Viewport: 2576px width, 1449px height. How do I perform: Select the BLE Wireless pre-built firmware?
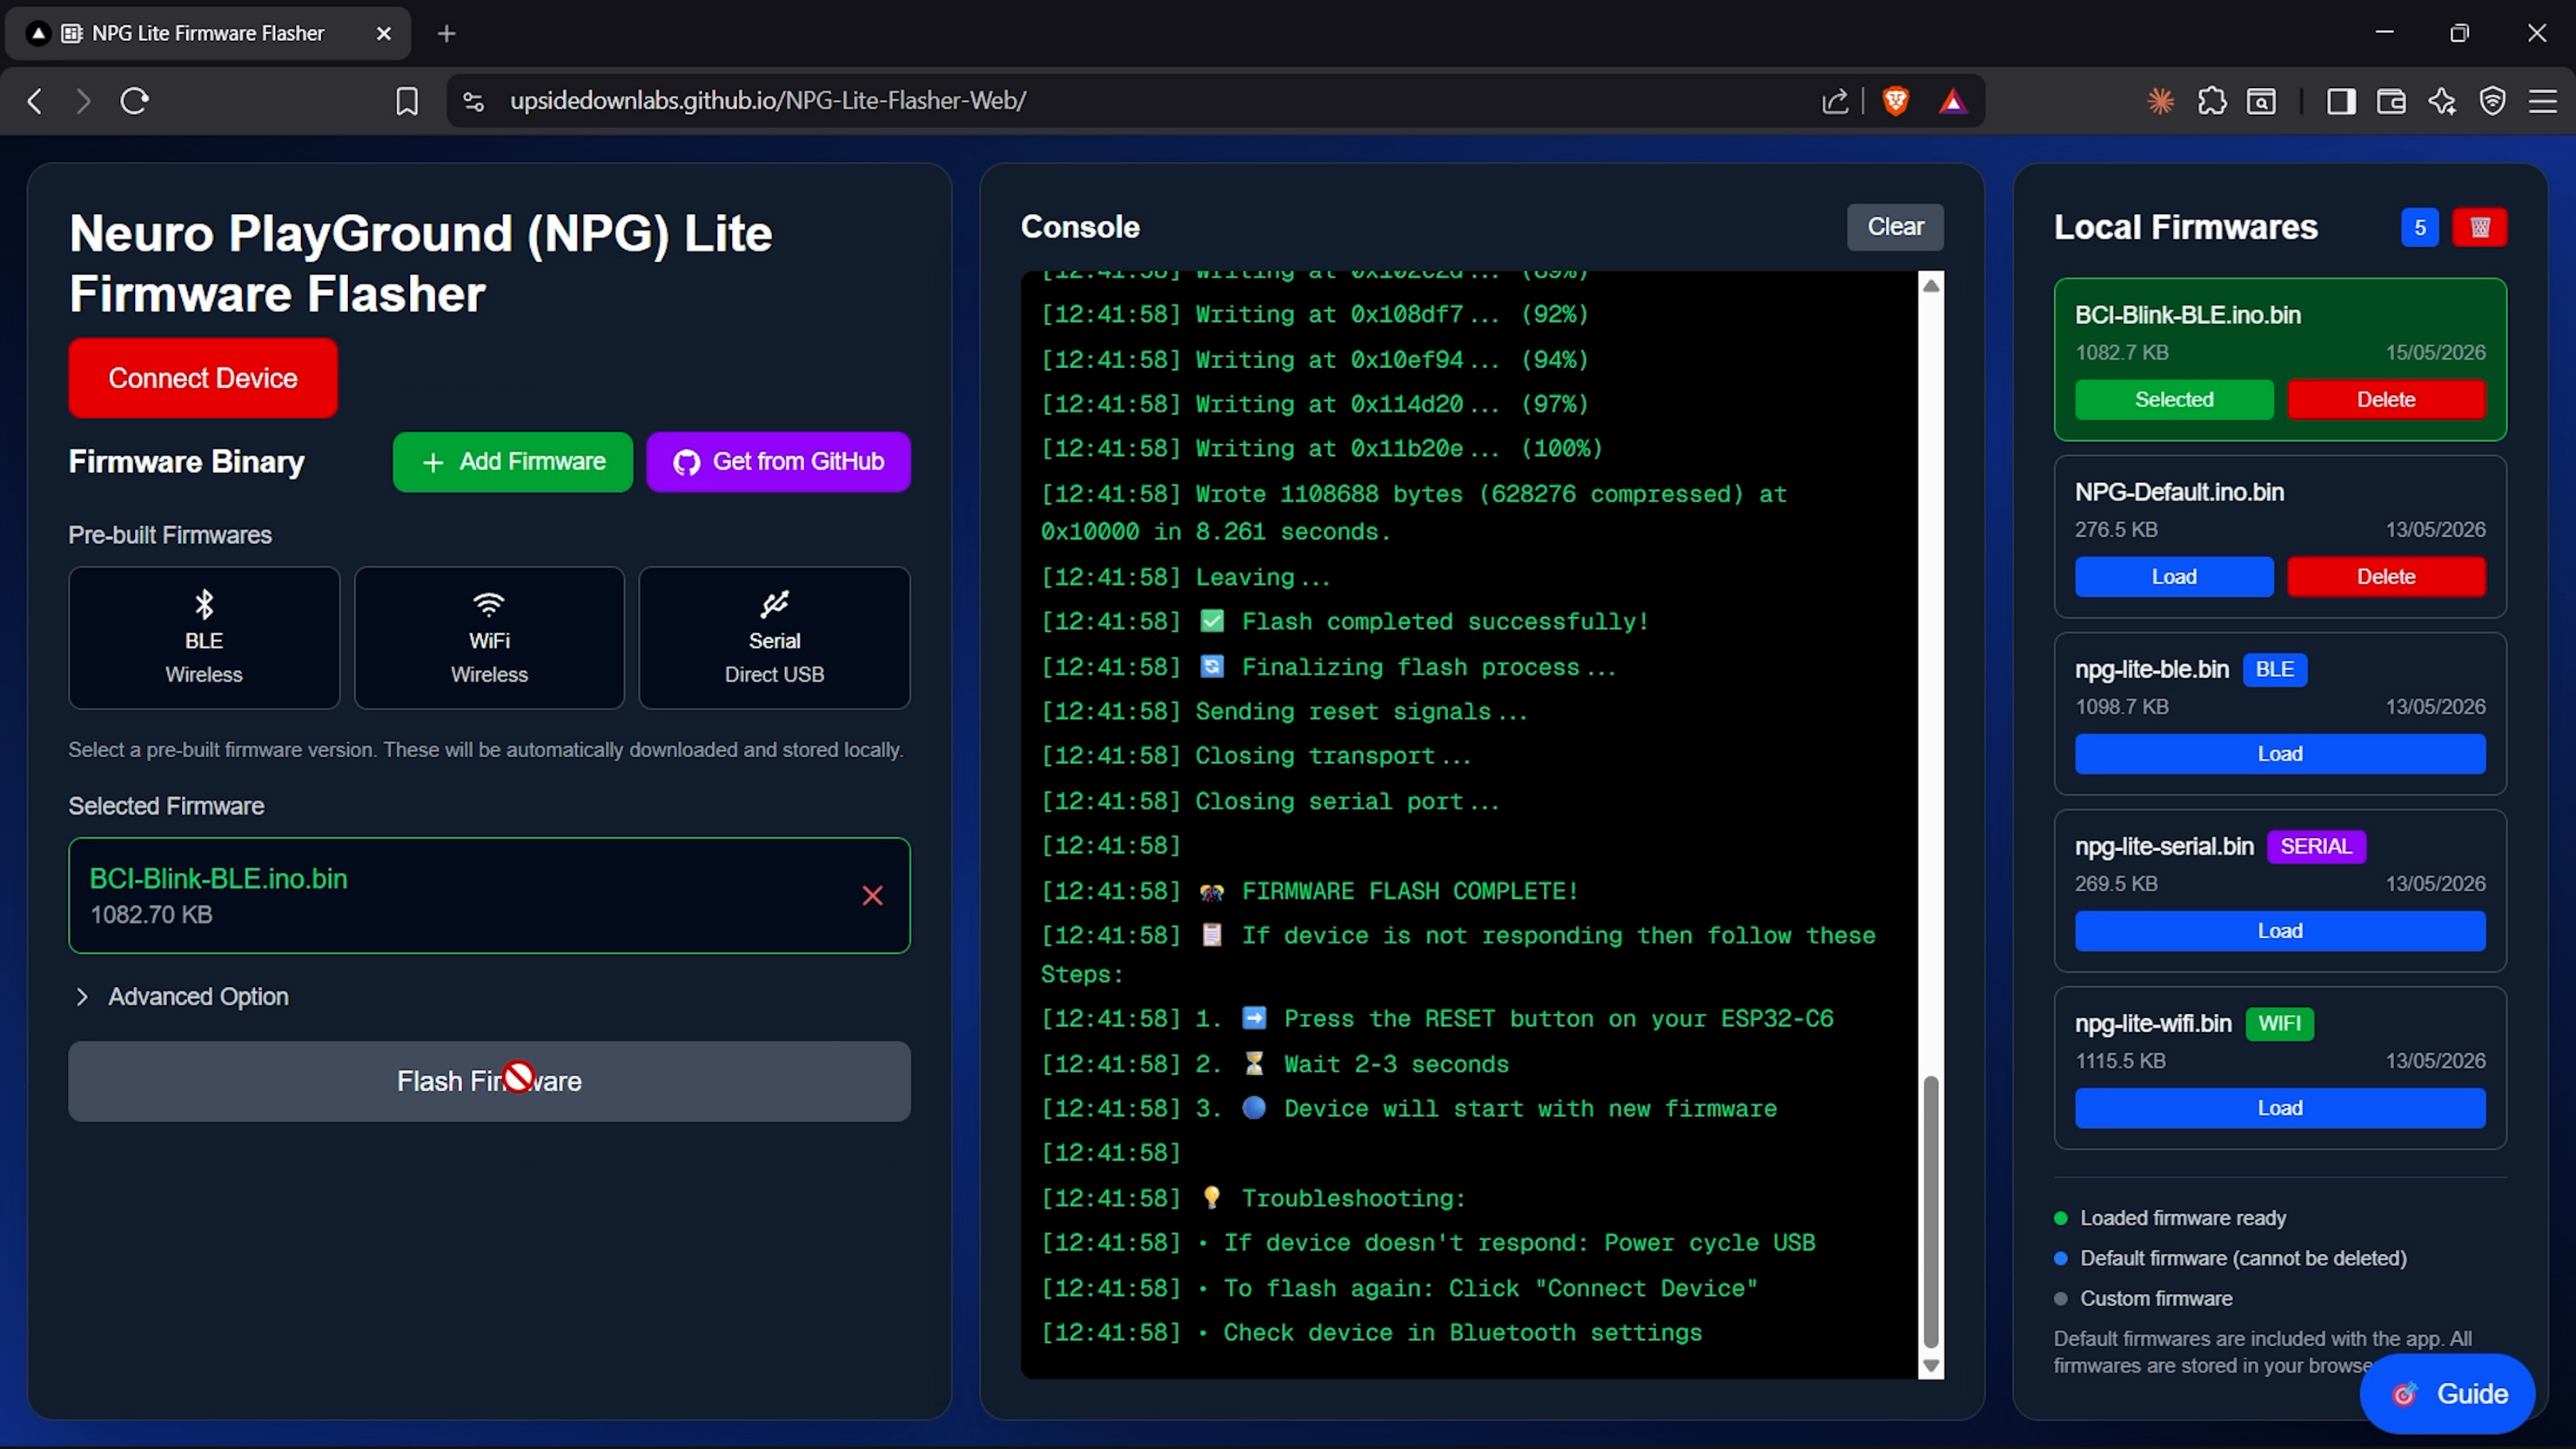click(x=204, y=638)
